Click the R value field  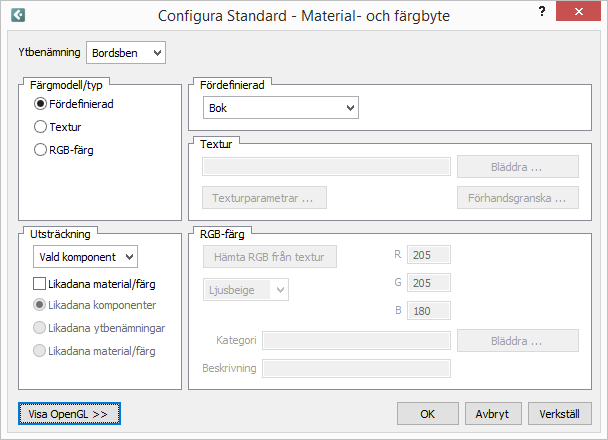point(430,255)
